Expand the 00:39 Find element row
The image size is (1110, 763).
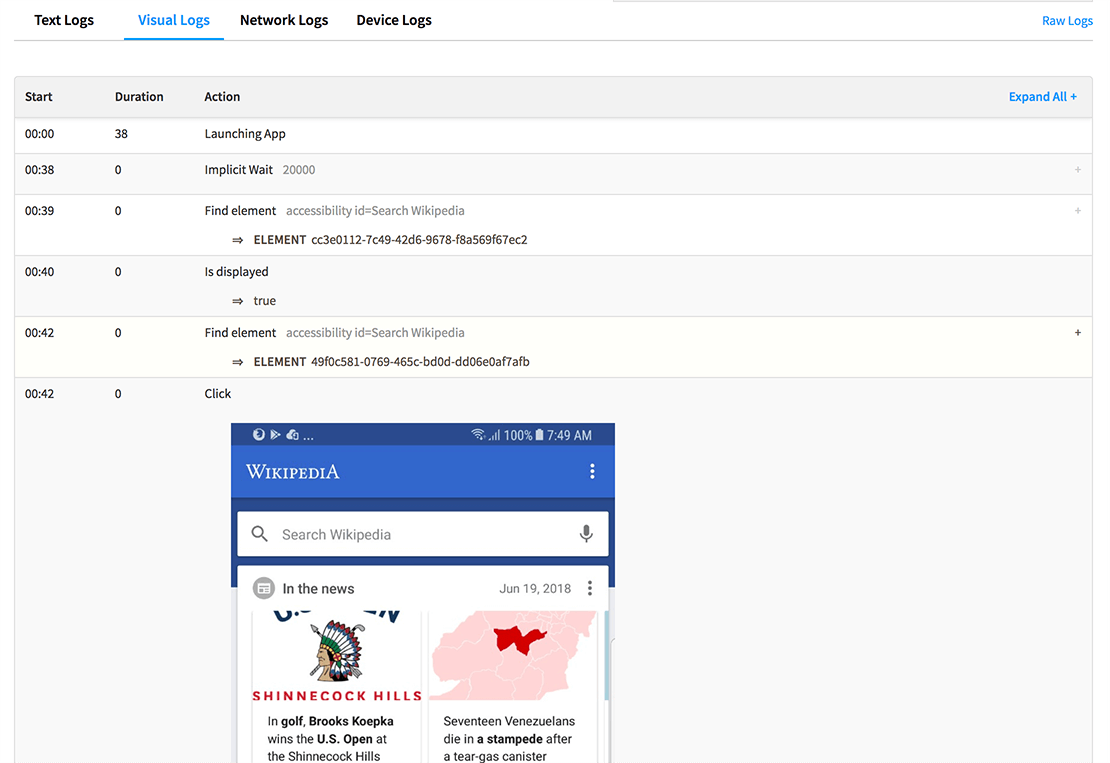1077,211
